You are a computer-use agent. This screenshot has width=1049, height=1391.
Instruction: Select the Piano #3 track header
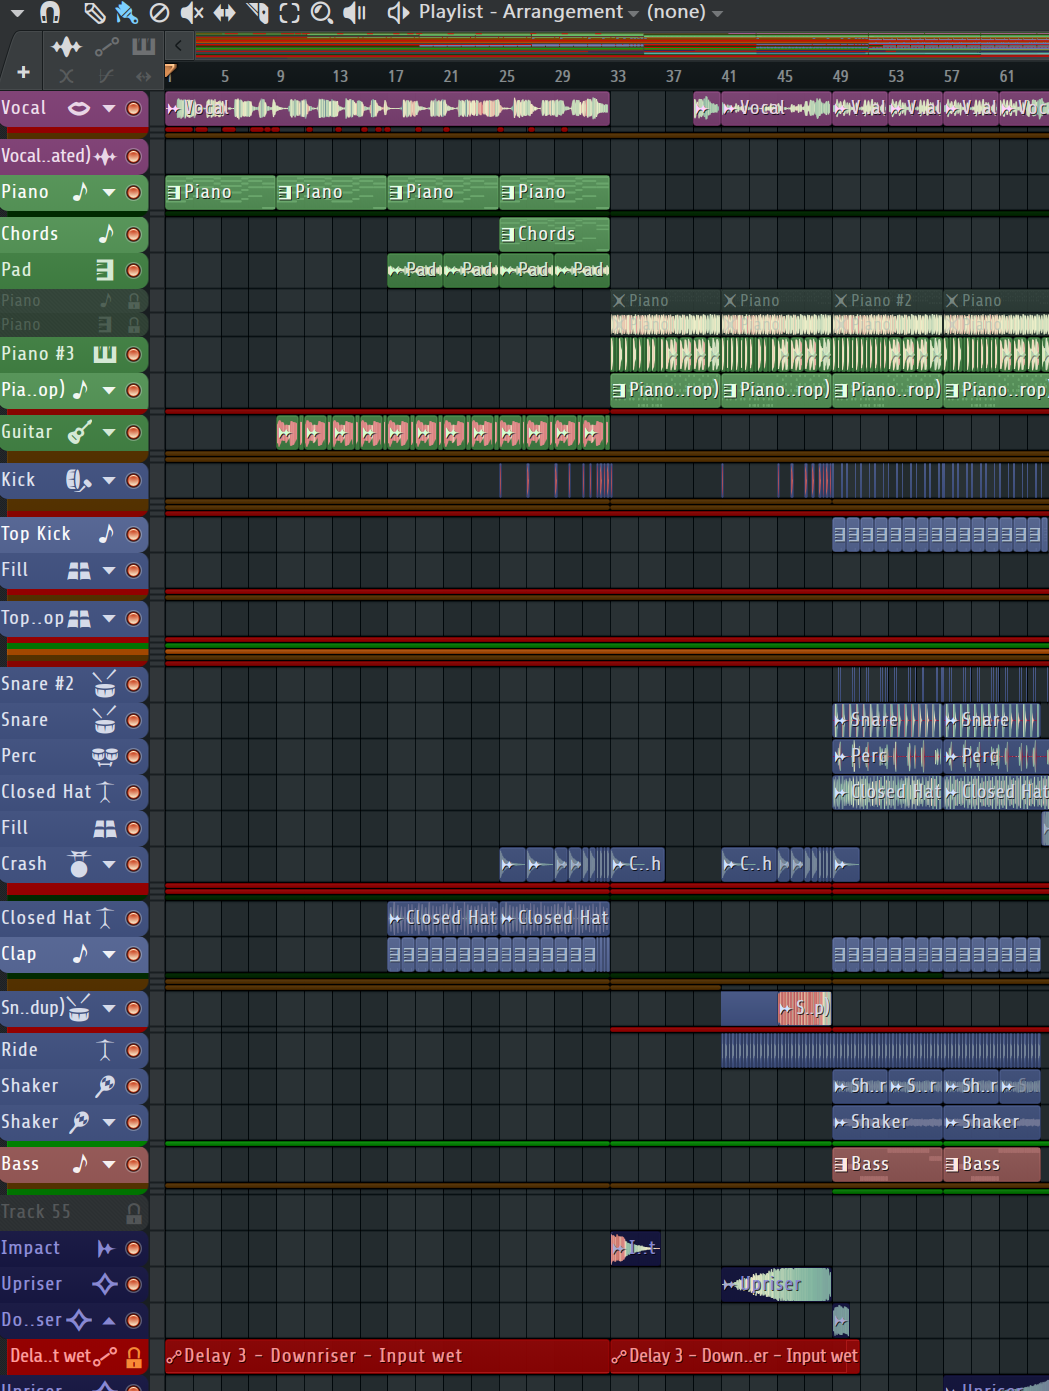pyautogui.click(x=74, y=354)
